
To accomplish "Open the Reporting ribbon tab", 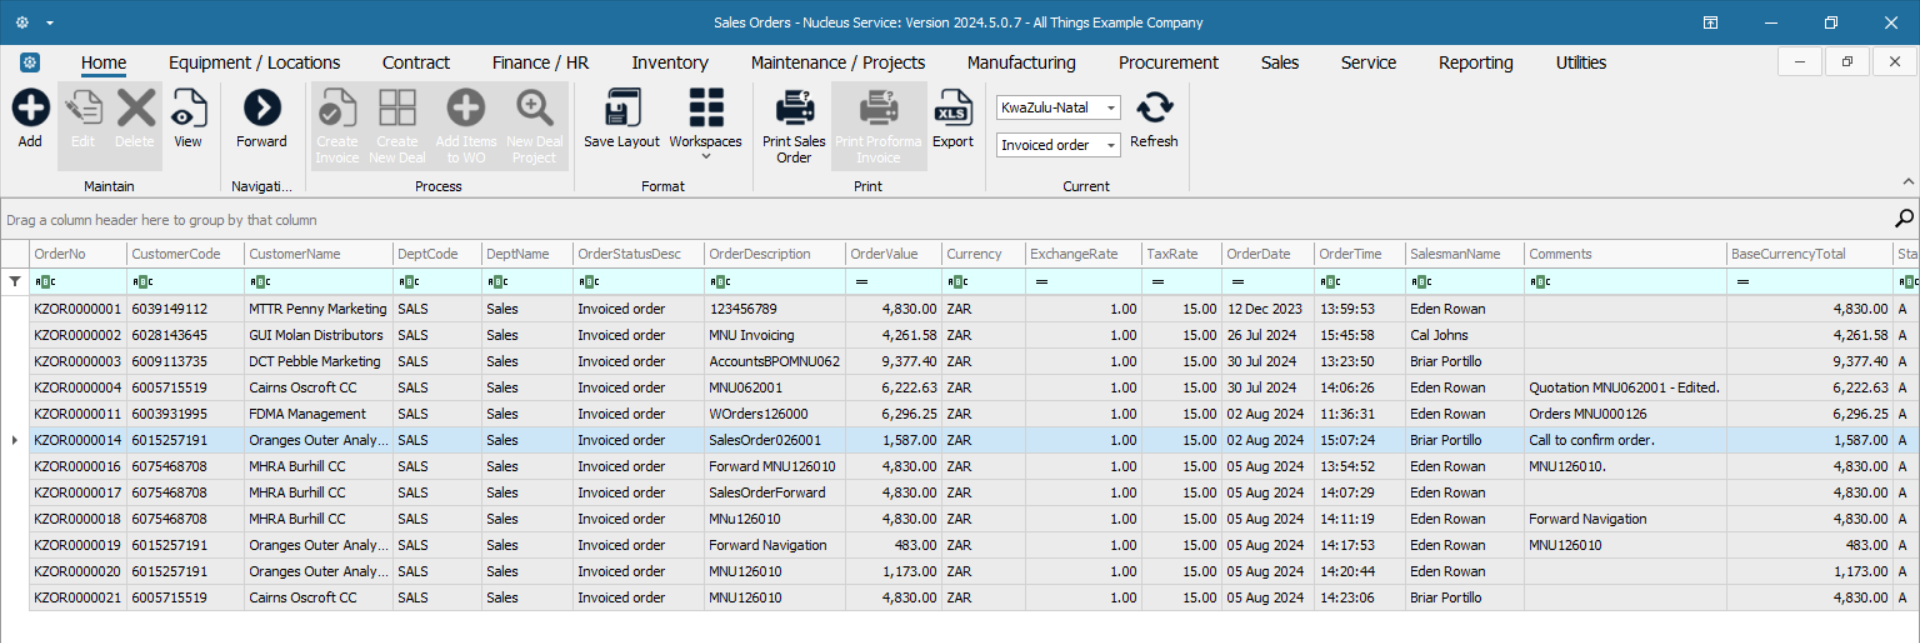I will (x=1475, y=63).
